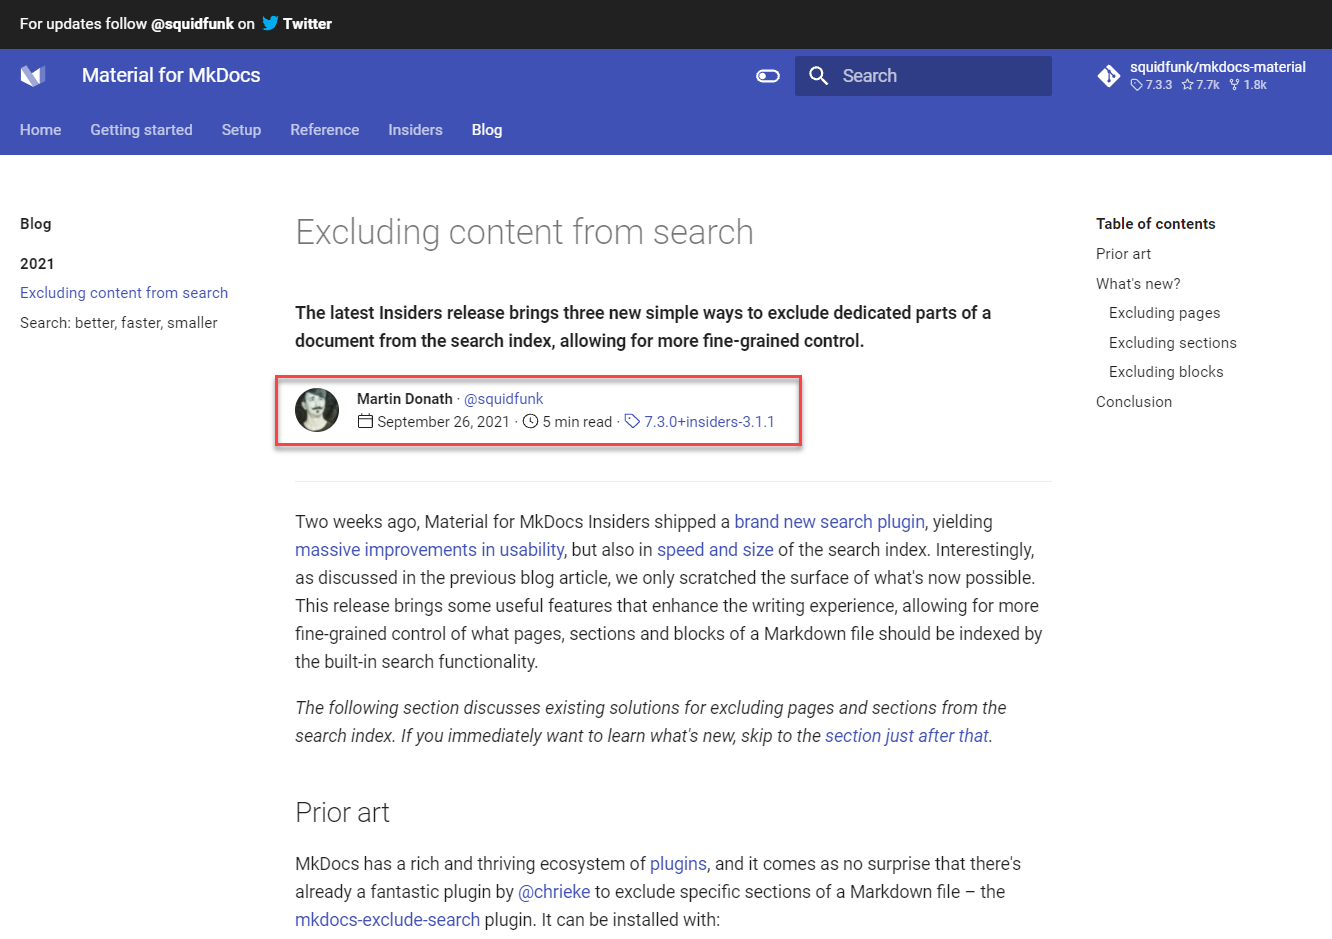Select the Insiders tab
The height and width of the screenshot is (939, 1332).
[415, 130]
